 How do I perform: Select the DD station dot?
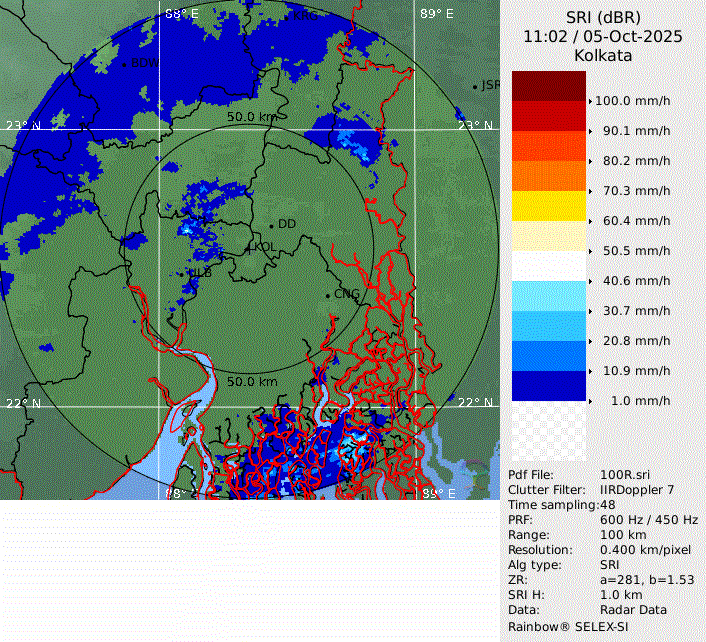click(271, 225)
